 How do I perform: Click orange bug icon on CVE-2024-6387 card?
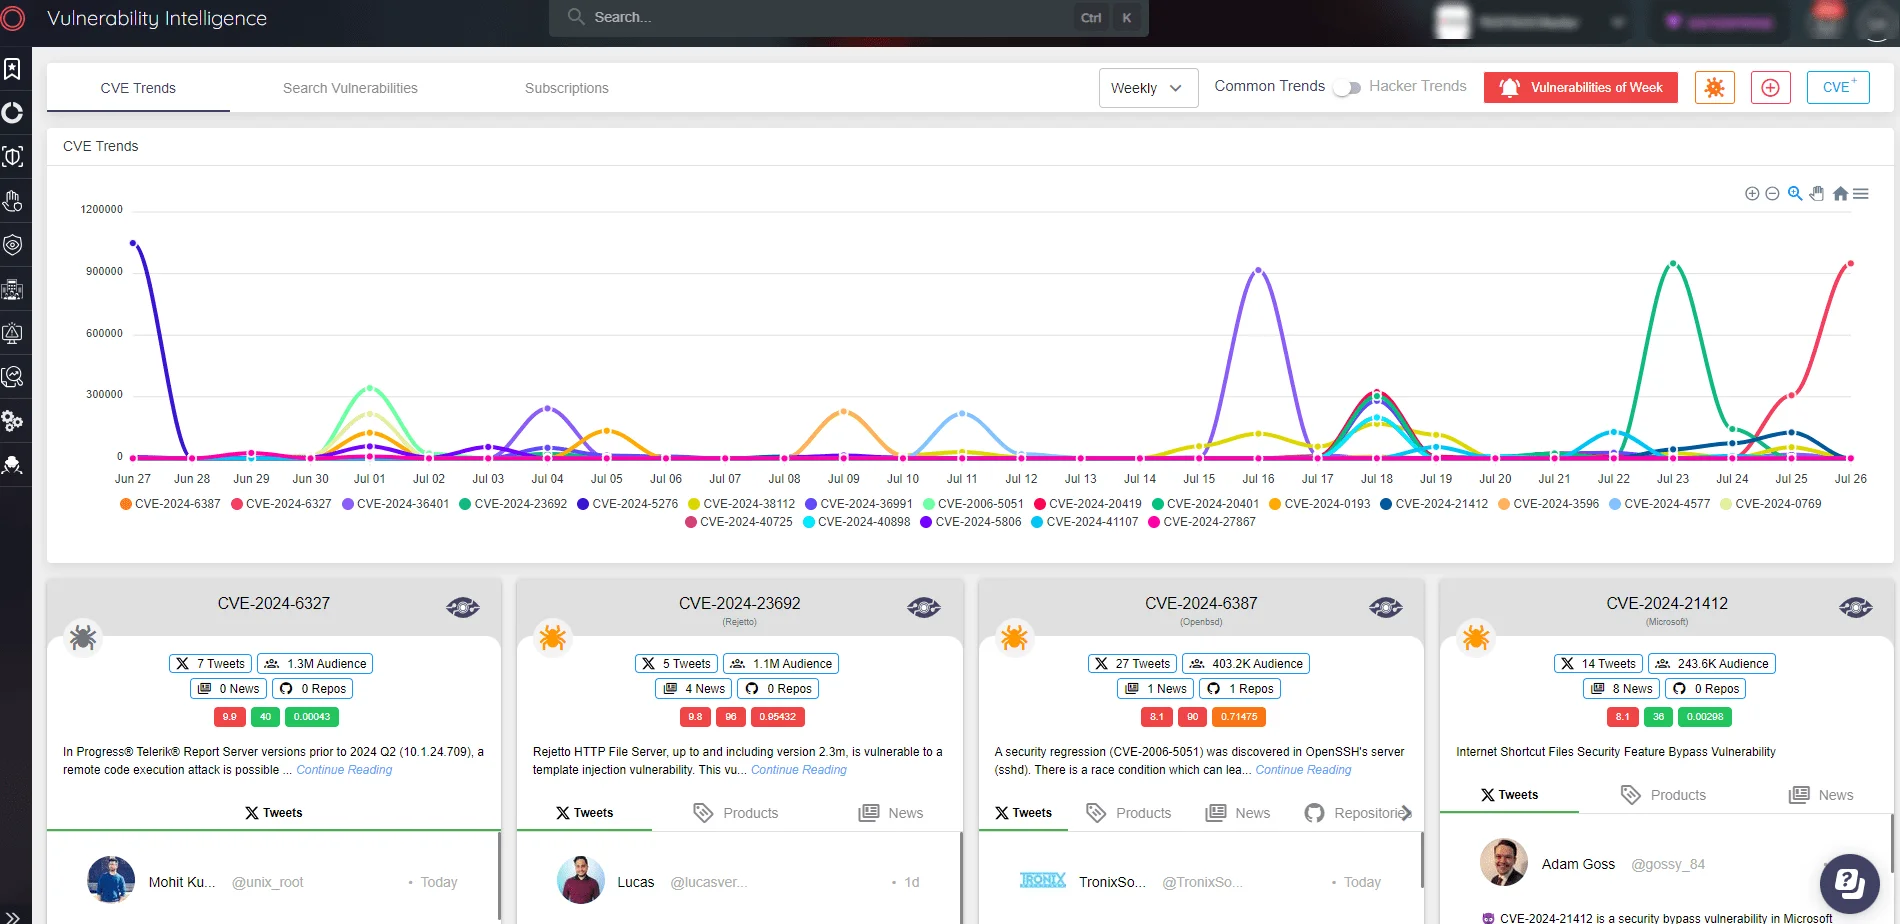[x=1014, y=637]
